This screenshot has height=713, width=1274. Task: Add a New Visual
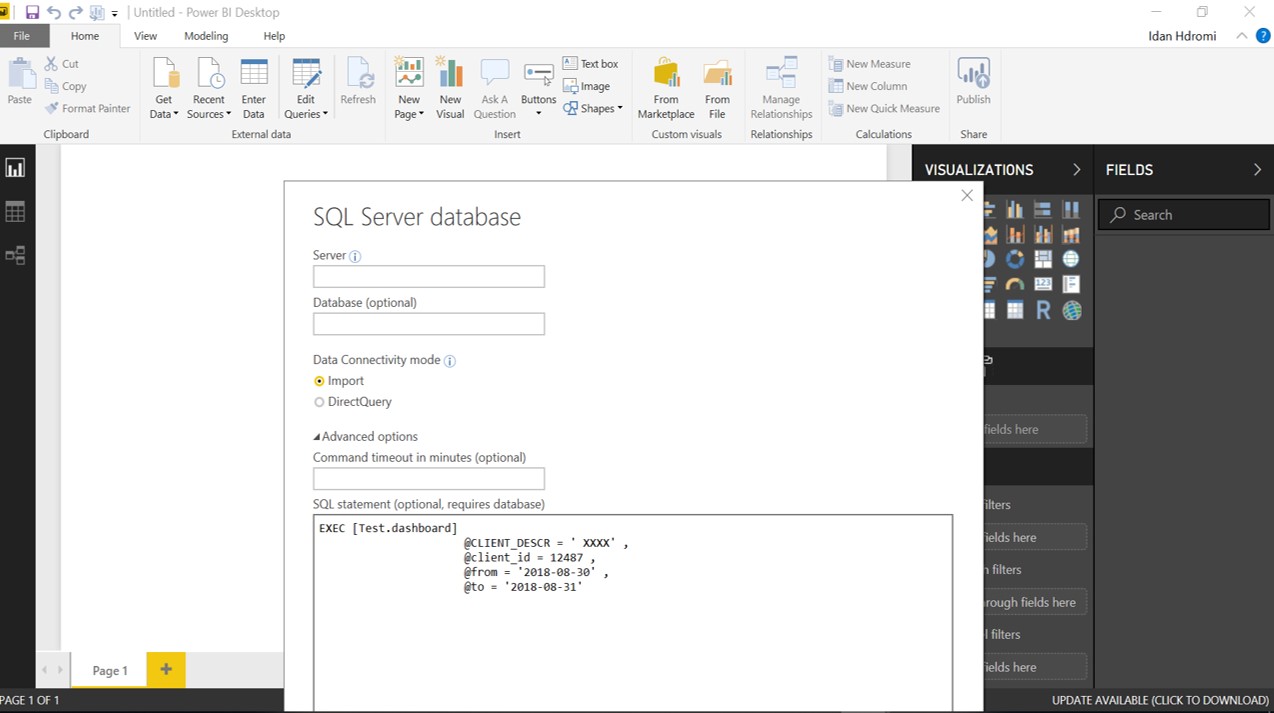(x=450, y=88)
